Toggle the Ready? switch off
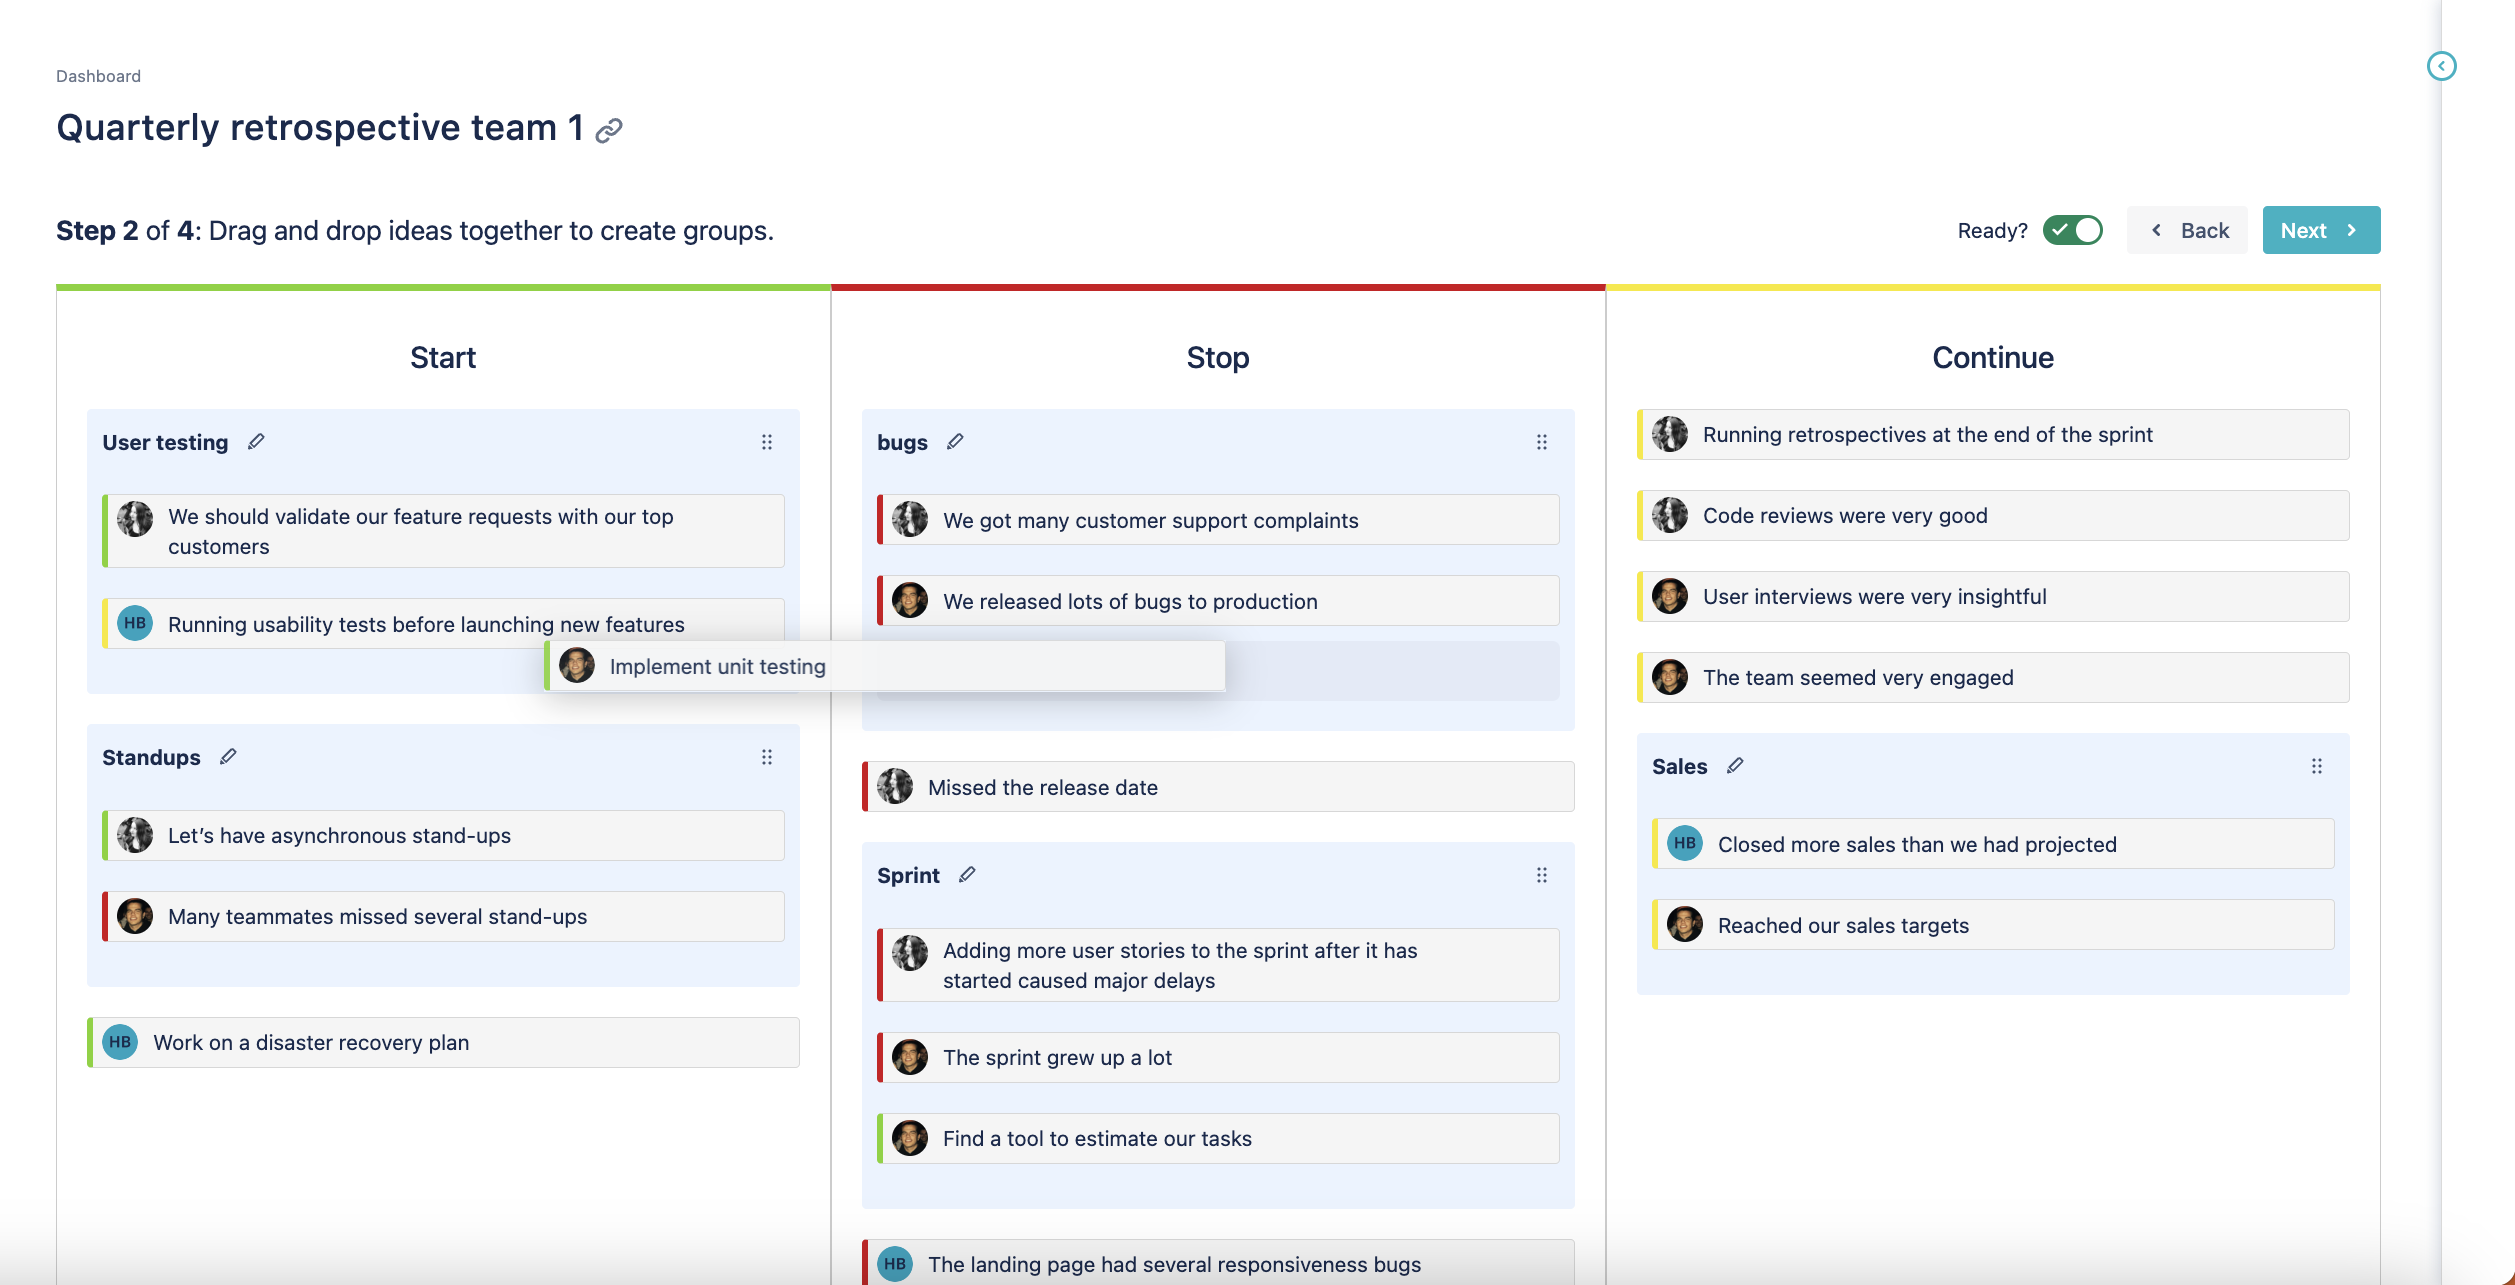 tap(2073, 230)
